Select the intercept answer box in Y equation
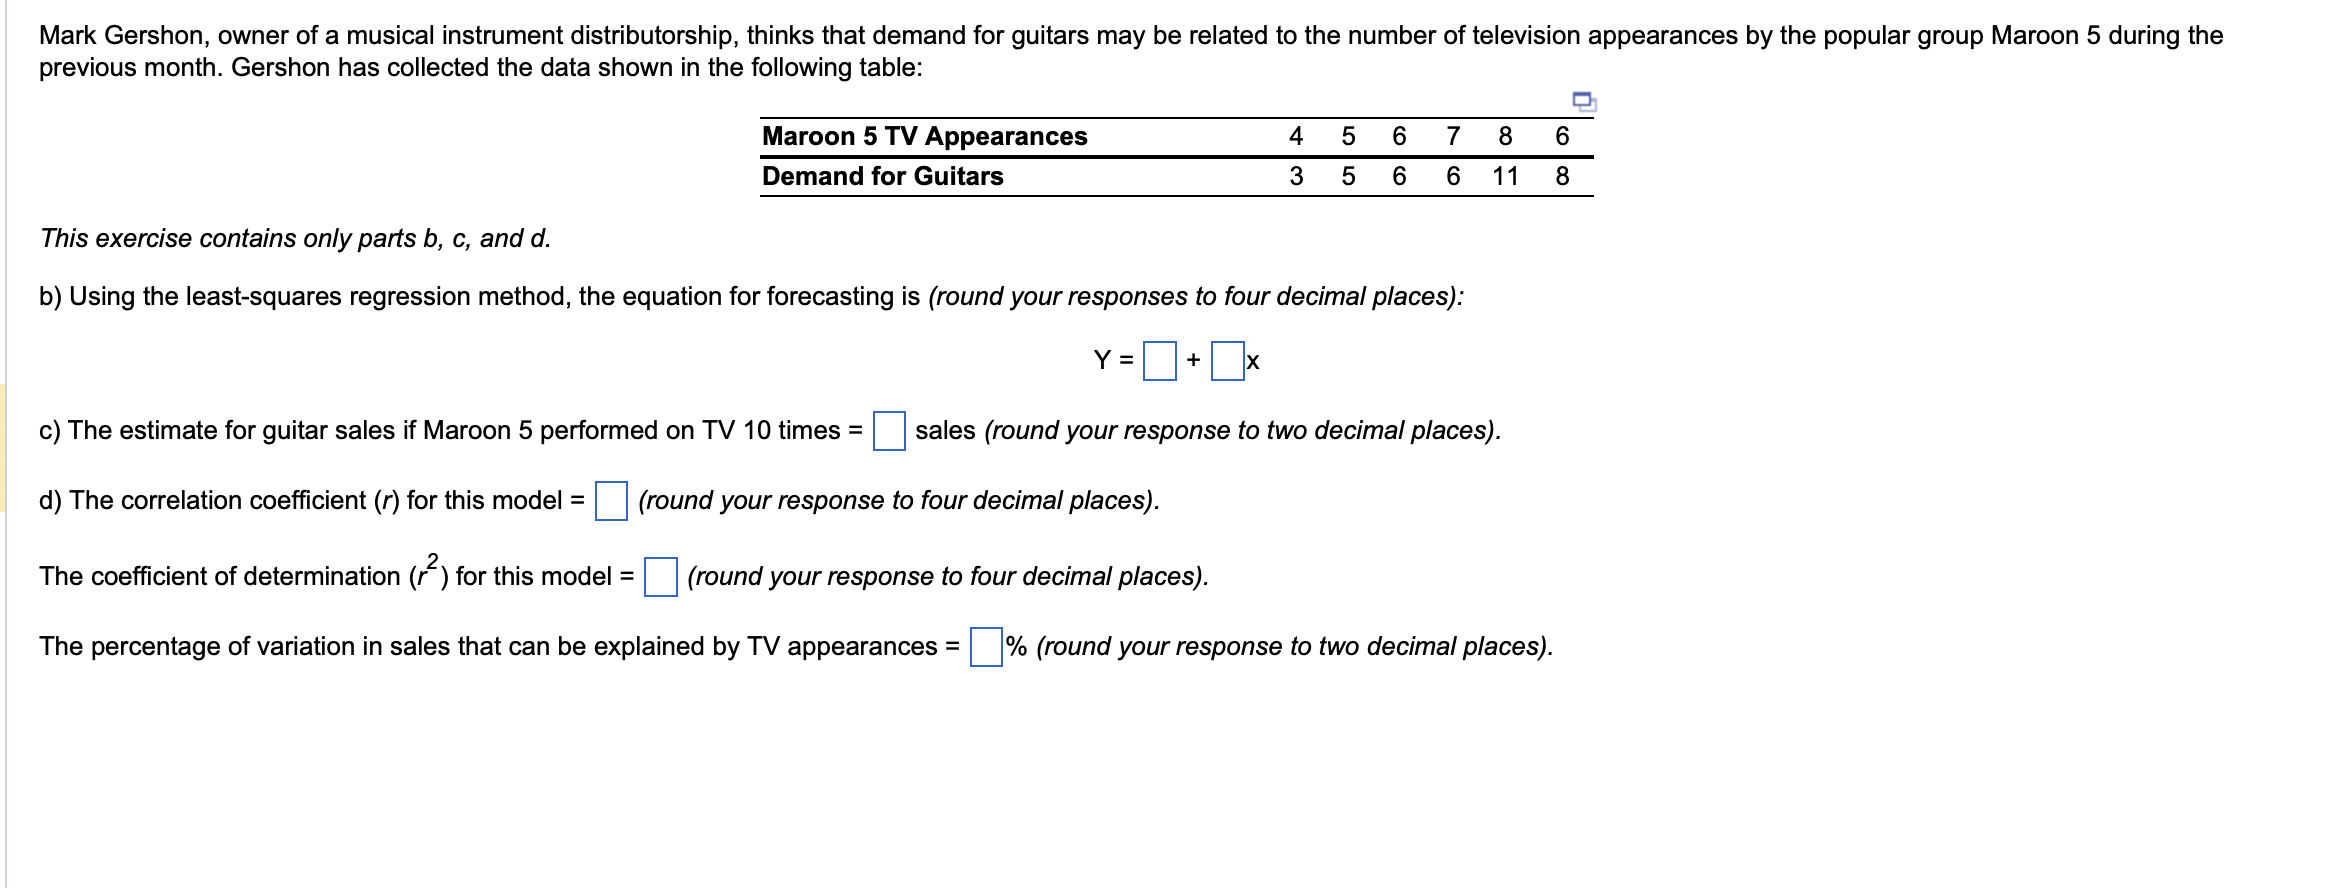The width and height of the screenshot is (2335, 888). 1159,361
